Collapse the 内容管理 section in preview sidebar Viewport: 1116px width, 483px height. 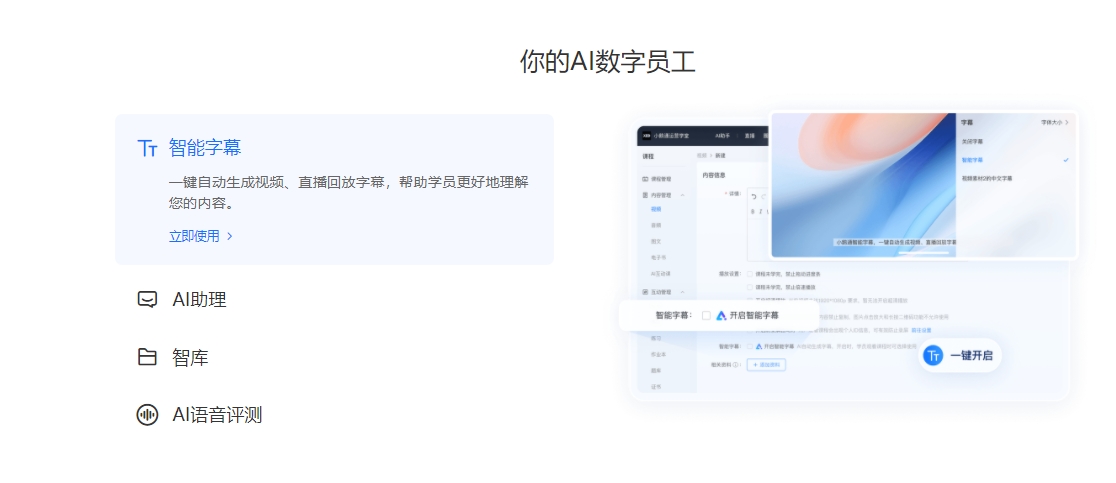(682, 195)
